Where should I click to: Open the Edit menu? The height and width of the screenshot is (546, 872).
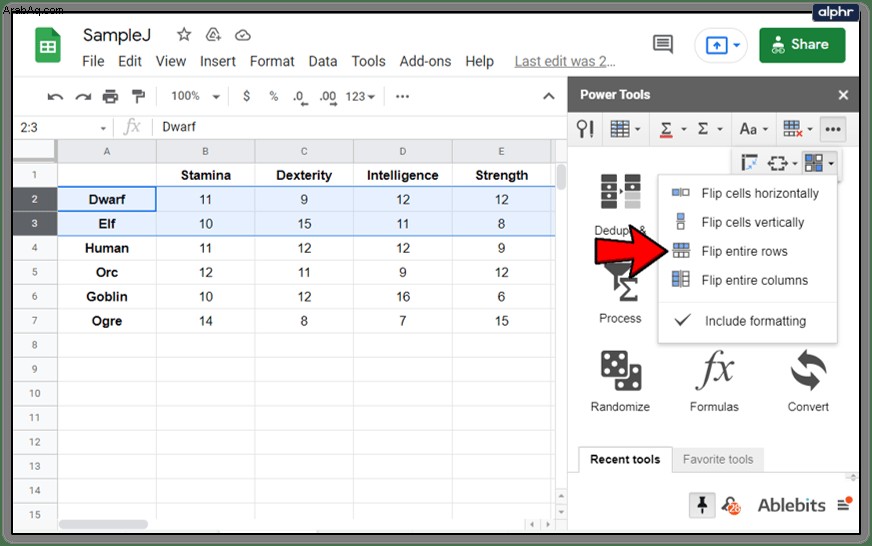130,61
